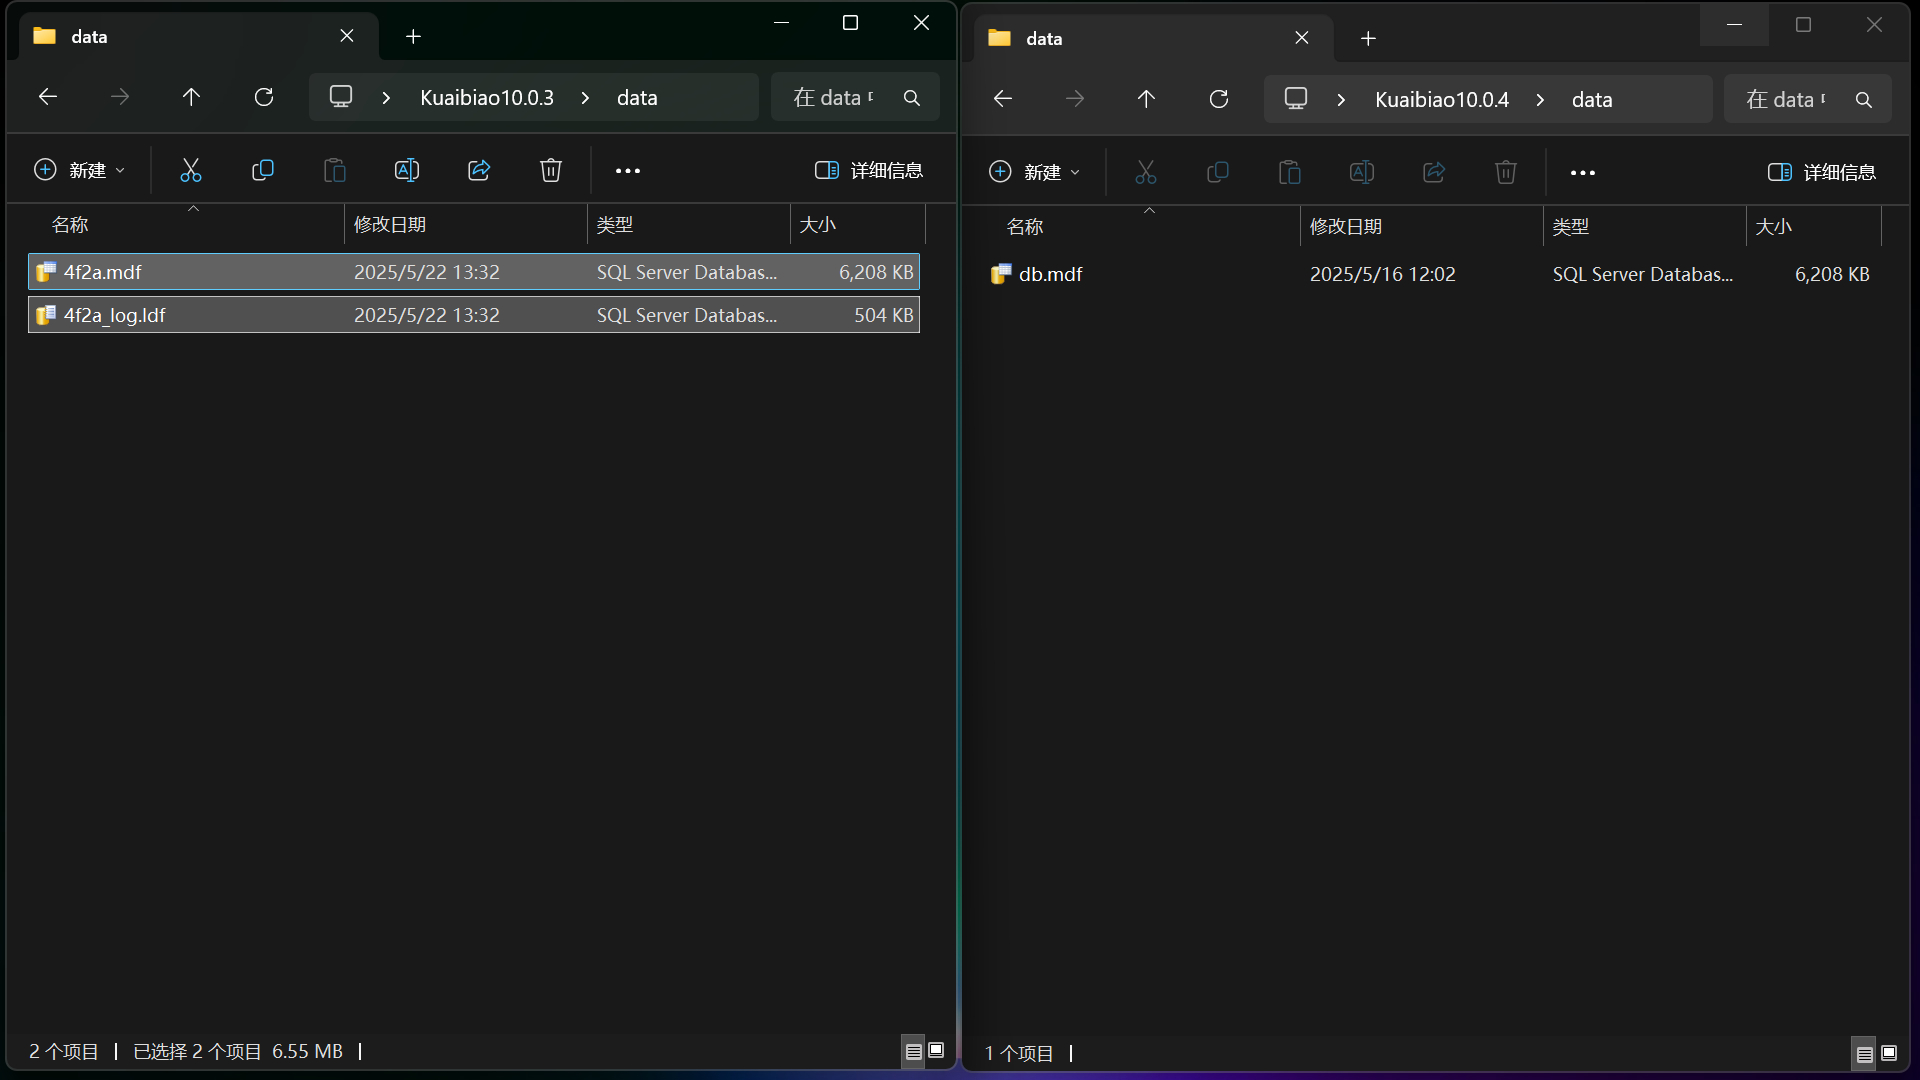Click search magnifier in right window
This screenshot has height=1080, width=1920.
(x=1864, y=100)
